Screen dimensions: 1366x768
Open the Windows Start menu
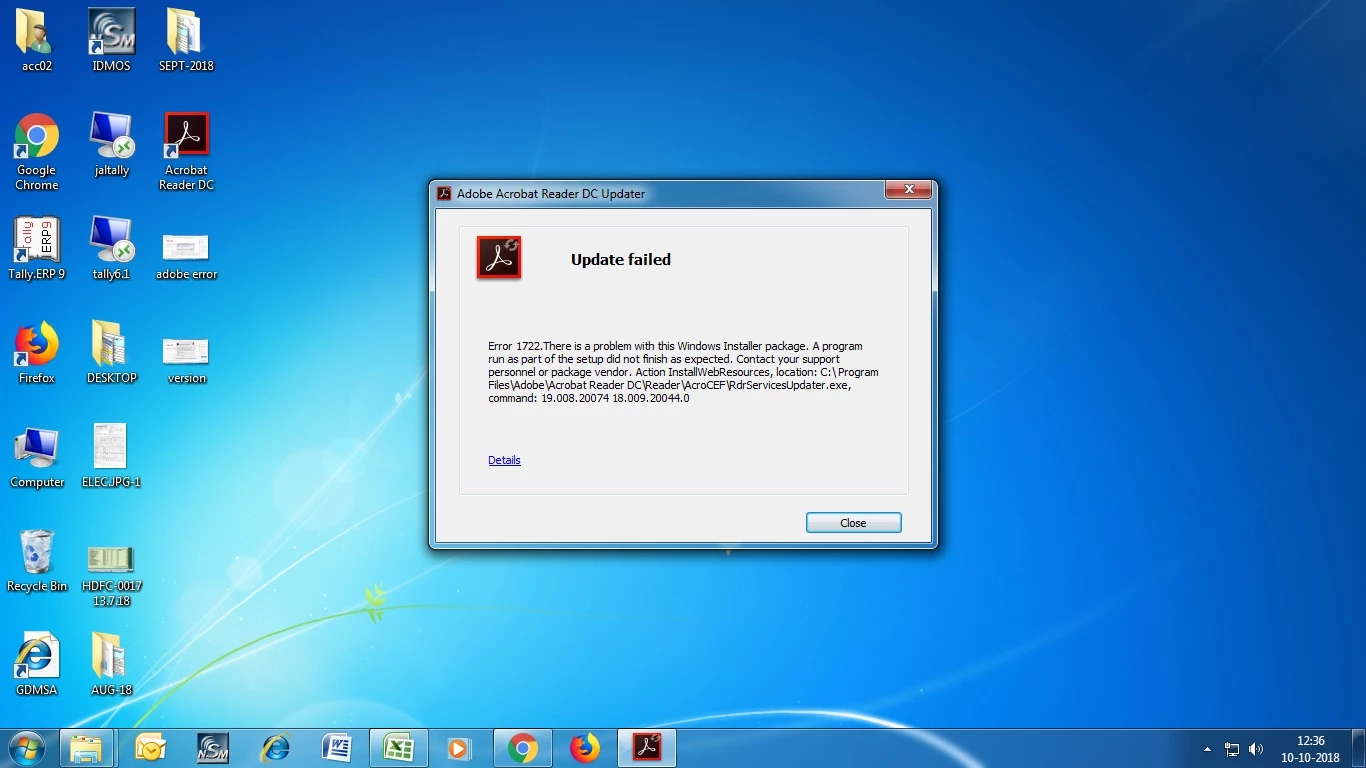26,748
